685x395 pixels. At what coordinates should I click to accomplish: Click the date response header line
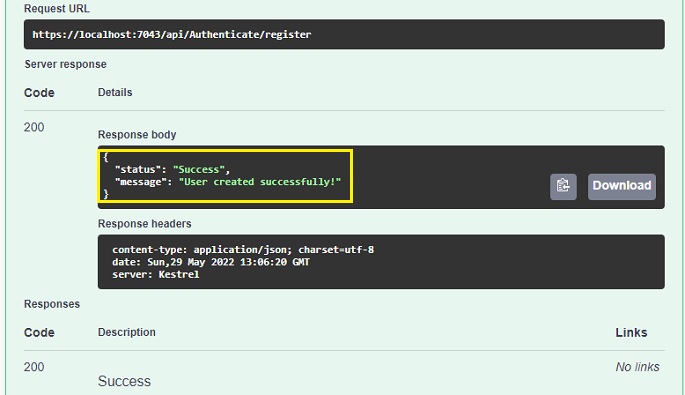coord(211,262)
